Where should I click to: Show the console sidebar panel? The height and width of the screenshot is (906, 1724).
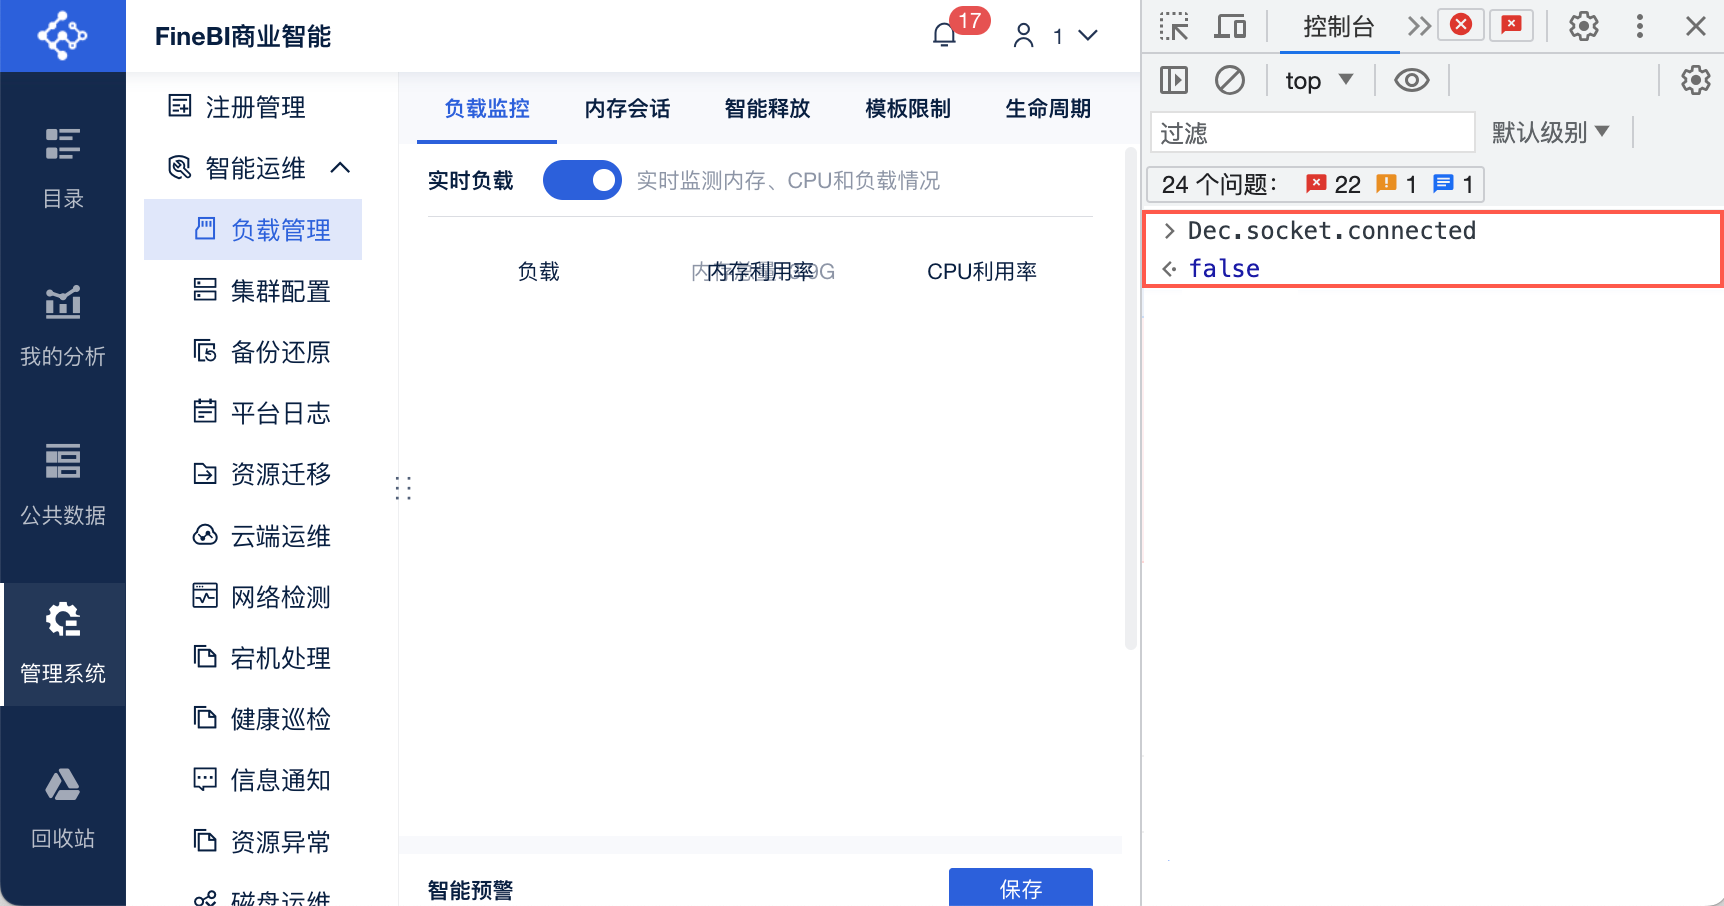pos(1173,79)
